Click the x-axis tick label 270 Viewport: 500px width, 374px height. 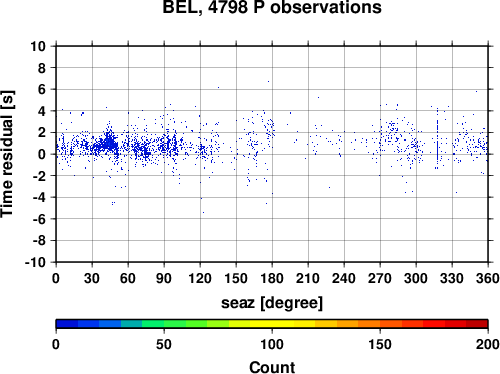click(380, 278)
